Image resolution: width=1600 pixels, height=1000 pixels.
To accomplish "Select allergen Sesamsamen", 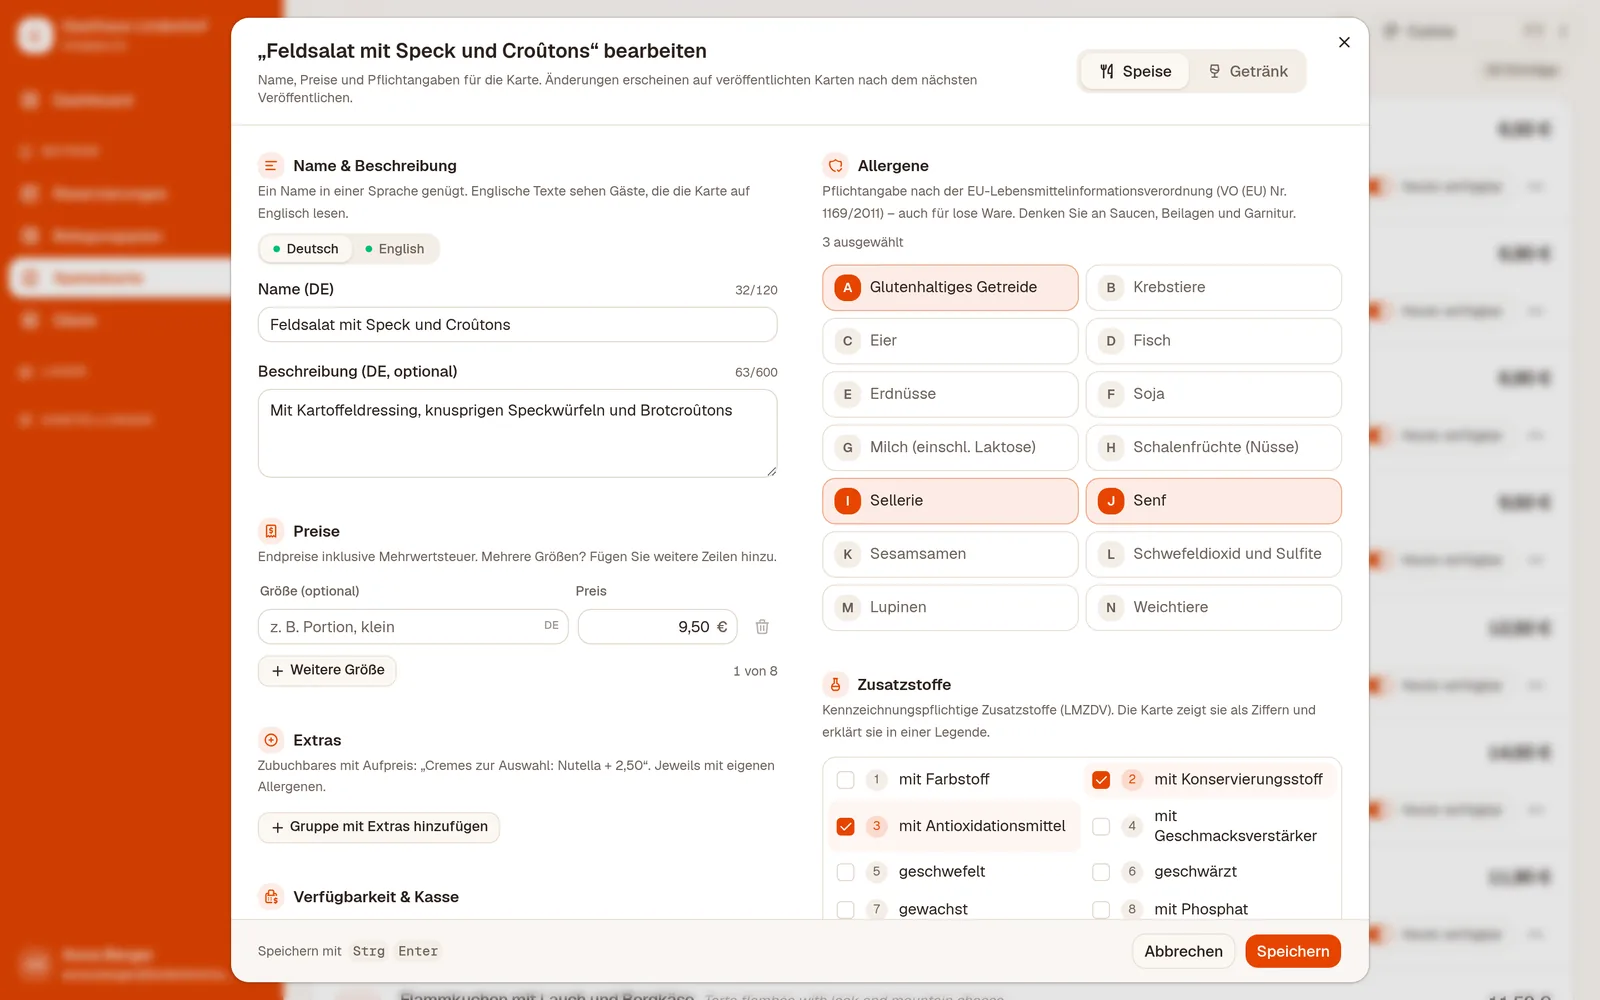I will click(x=950, y=554).
